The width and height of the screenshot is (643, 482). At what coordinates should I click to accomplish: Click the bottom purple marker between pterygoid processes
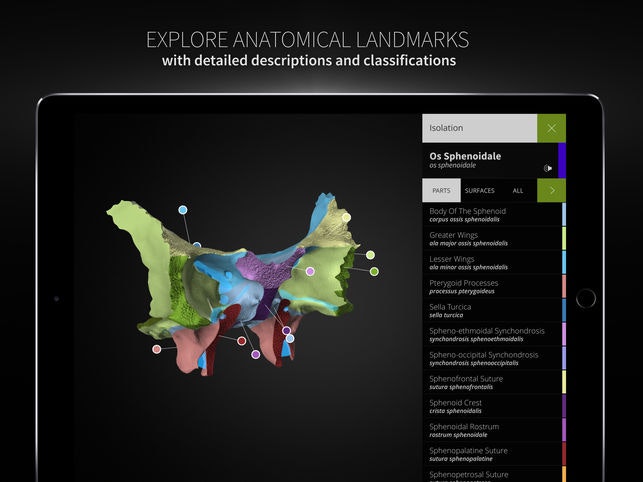pos(255,354)
